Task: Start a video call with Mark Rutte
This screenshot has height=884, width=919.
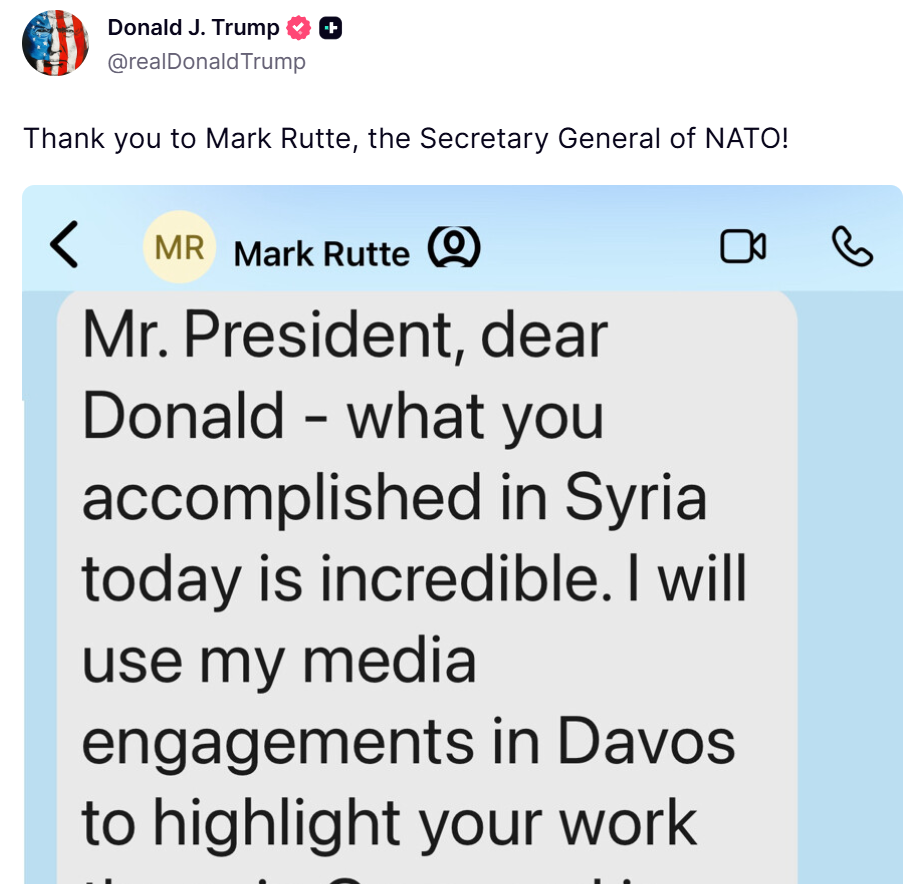Action: point(743,246)
